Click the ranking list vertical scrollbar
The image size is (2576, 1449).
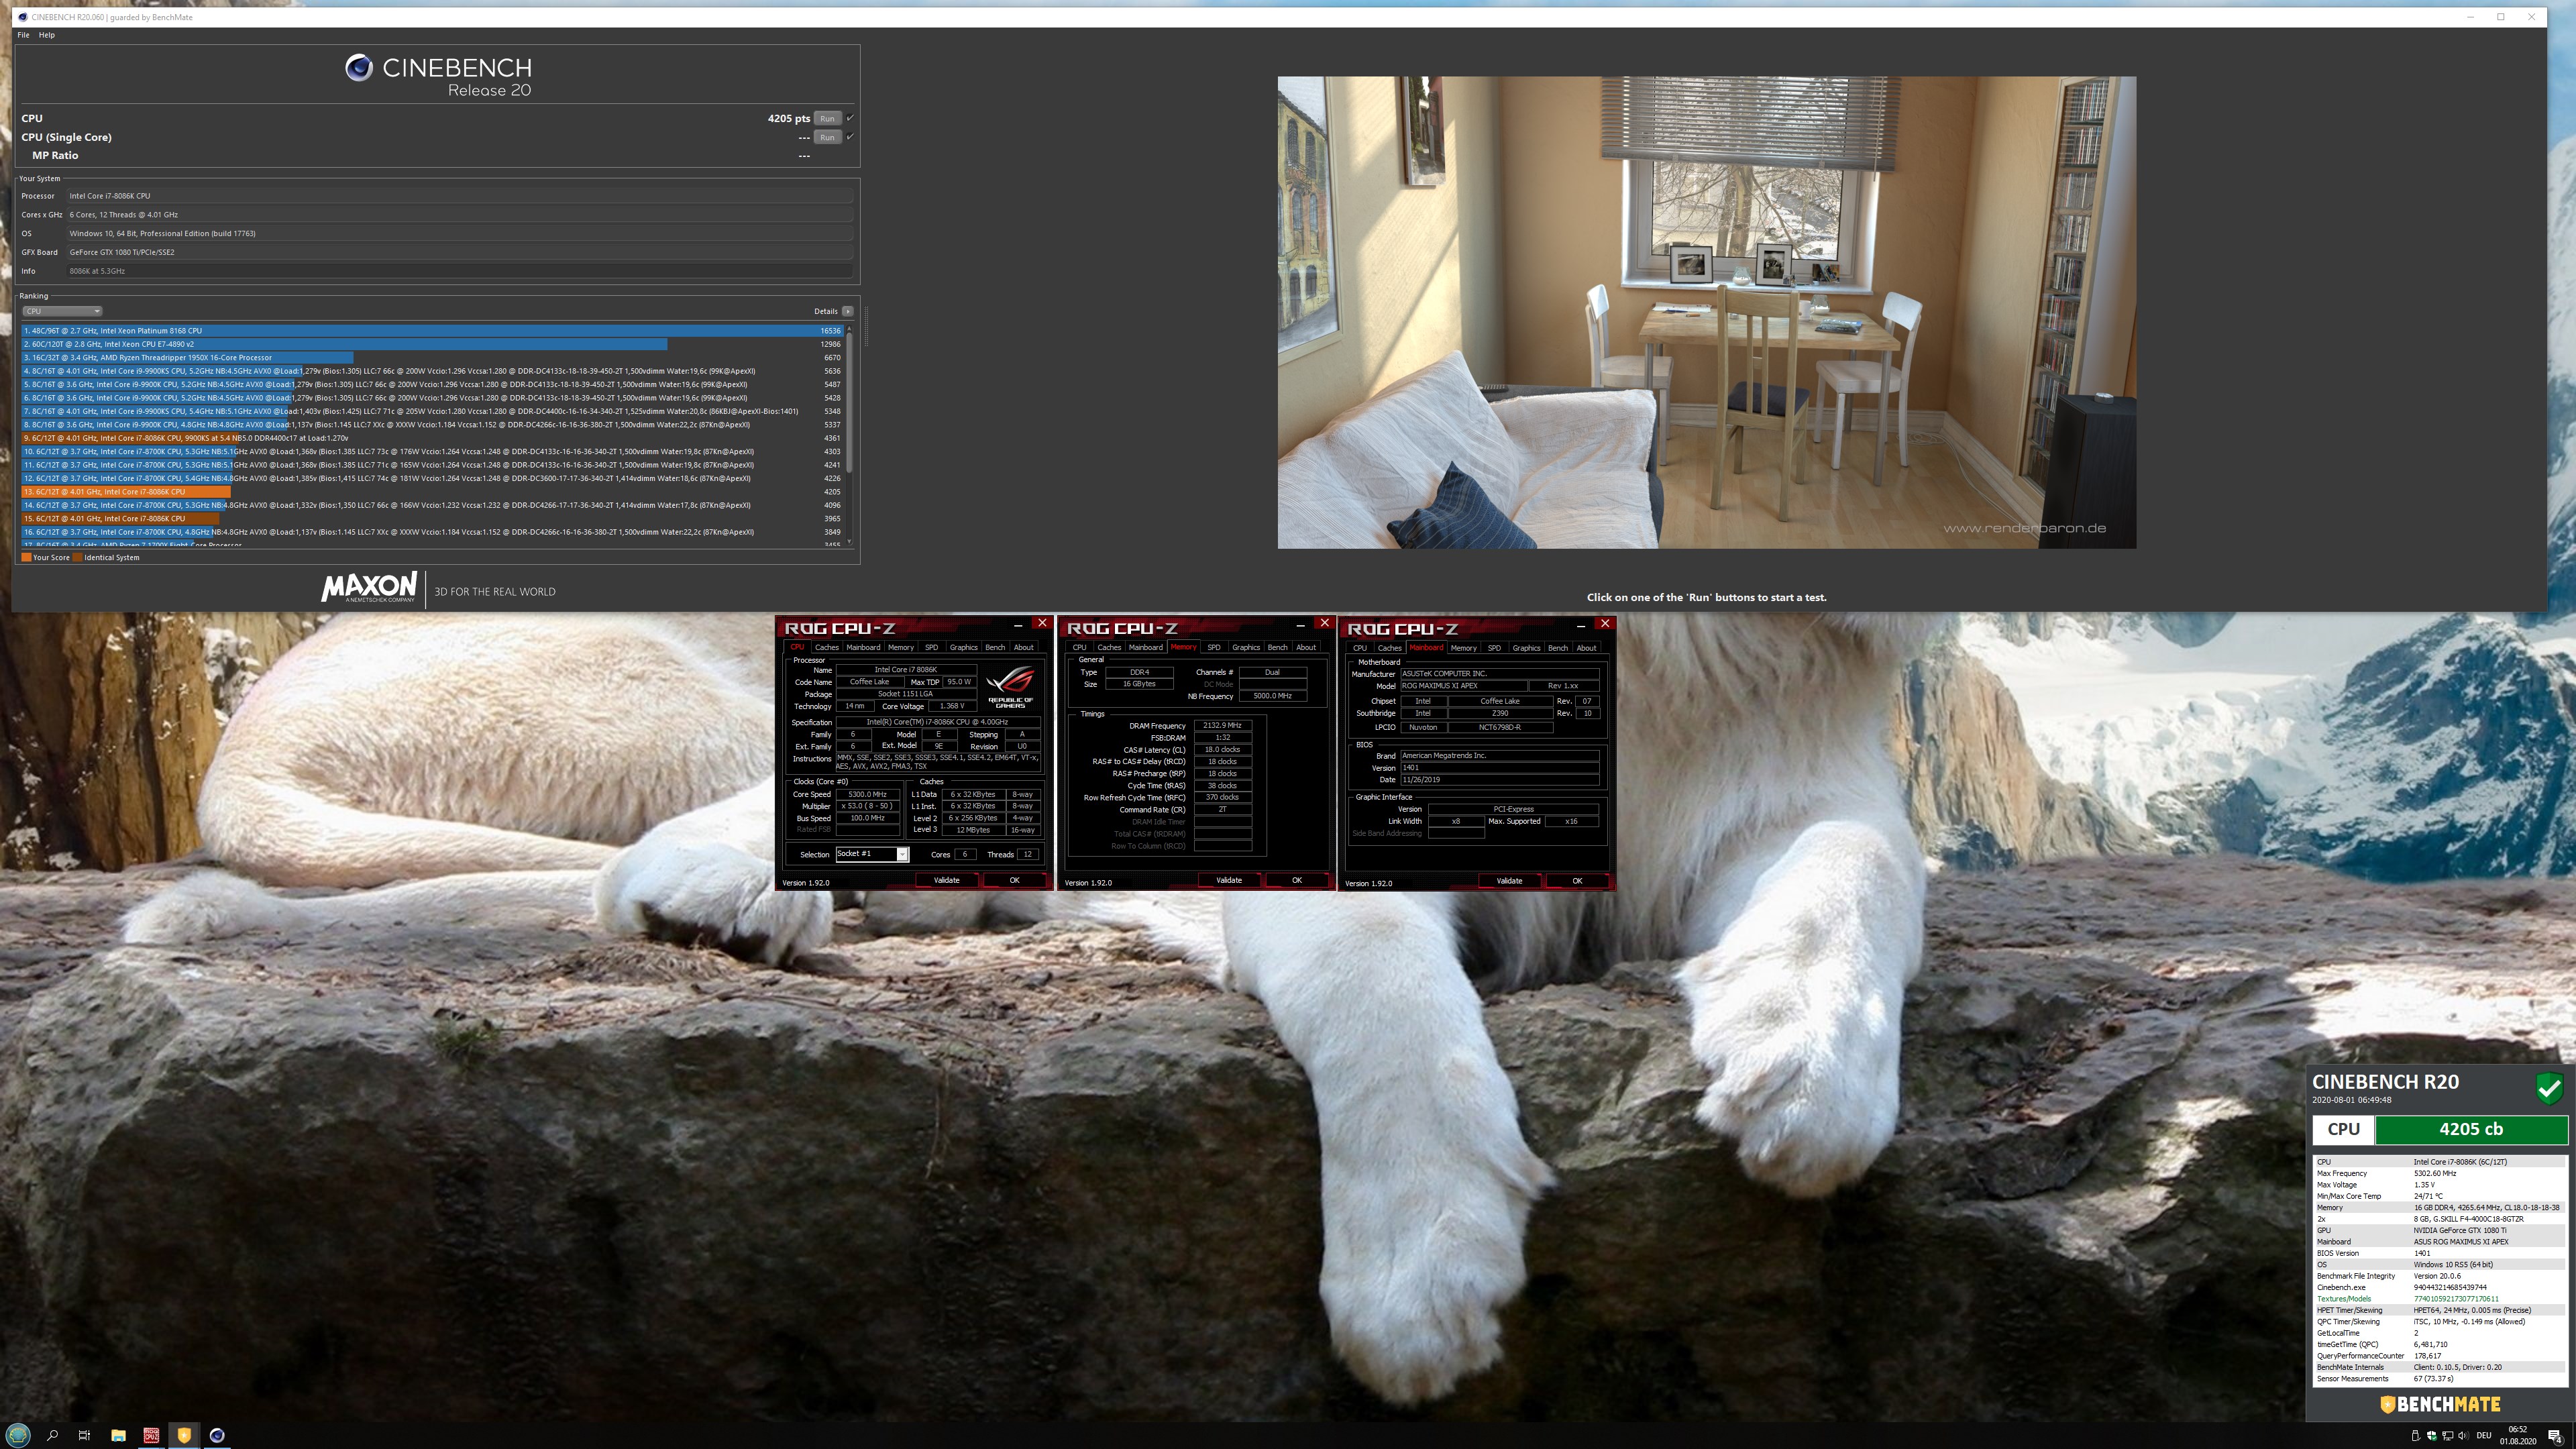tap(850, 403)
